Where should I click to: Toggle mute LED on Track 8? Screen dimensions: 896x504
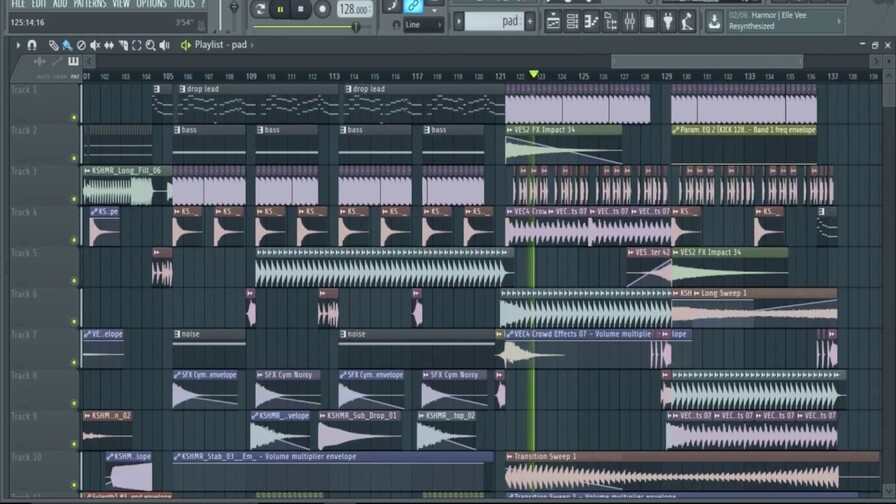[74, 403]
